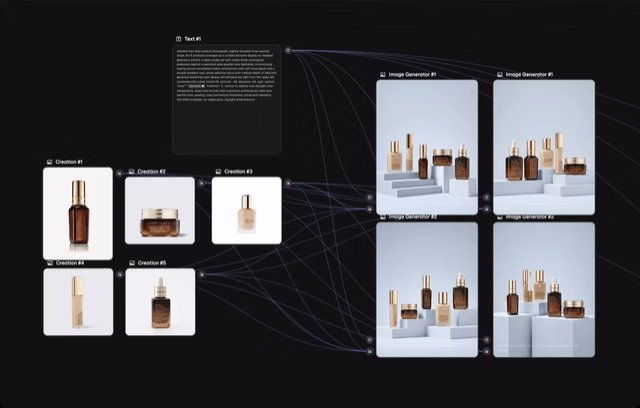Click the image icon beside Creation #4
The width and height of the screenshot is (640, 408).
tap(50, 263)
